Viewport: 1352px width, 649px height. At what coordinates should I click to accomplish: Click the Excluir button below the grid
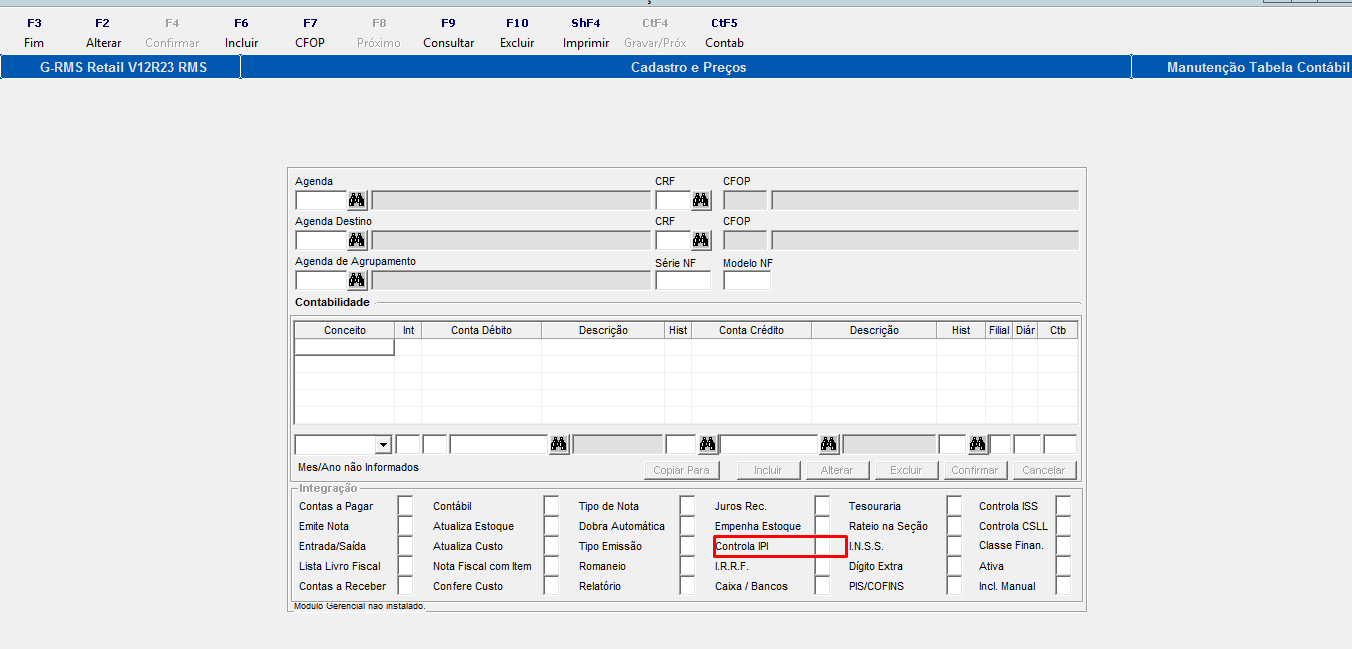(x=906, y=470)
